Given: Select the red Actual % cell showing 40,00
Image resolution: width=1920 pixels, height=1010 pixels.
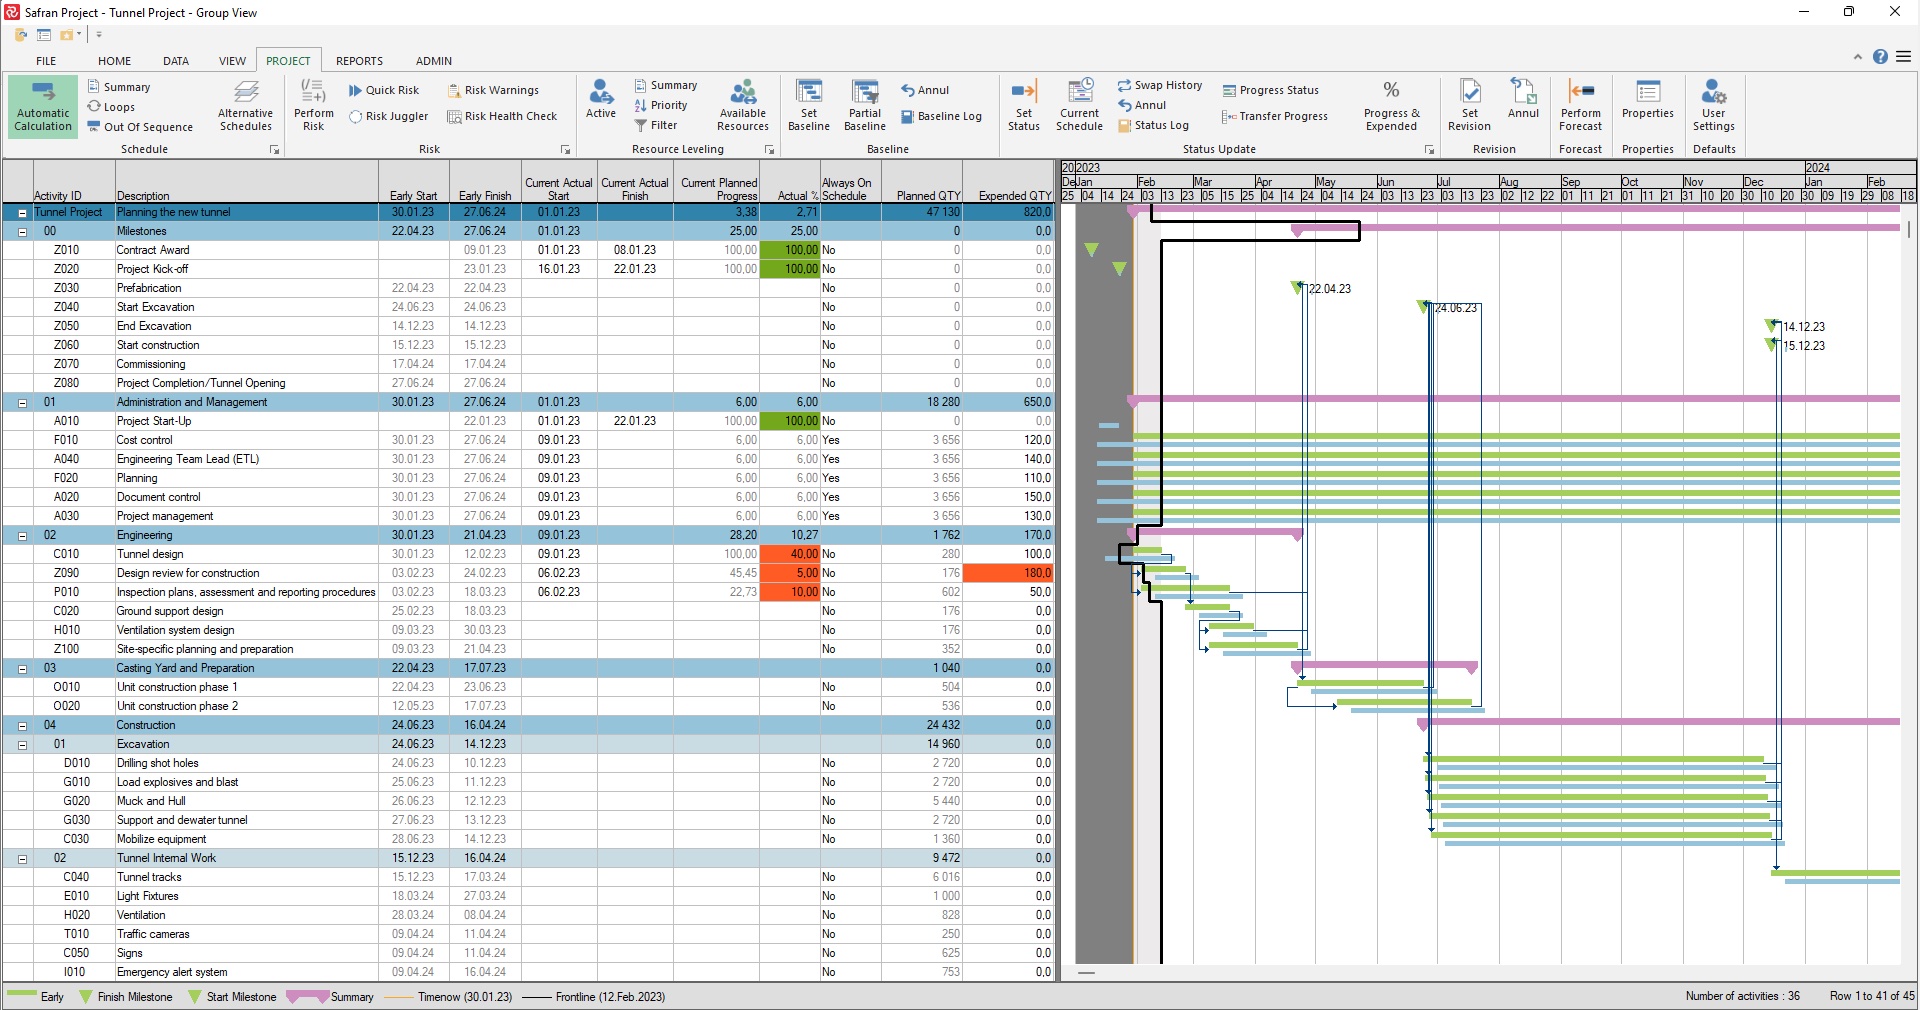Looking at the screenshot, I should (790, 554).
